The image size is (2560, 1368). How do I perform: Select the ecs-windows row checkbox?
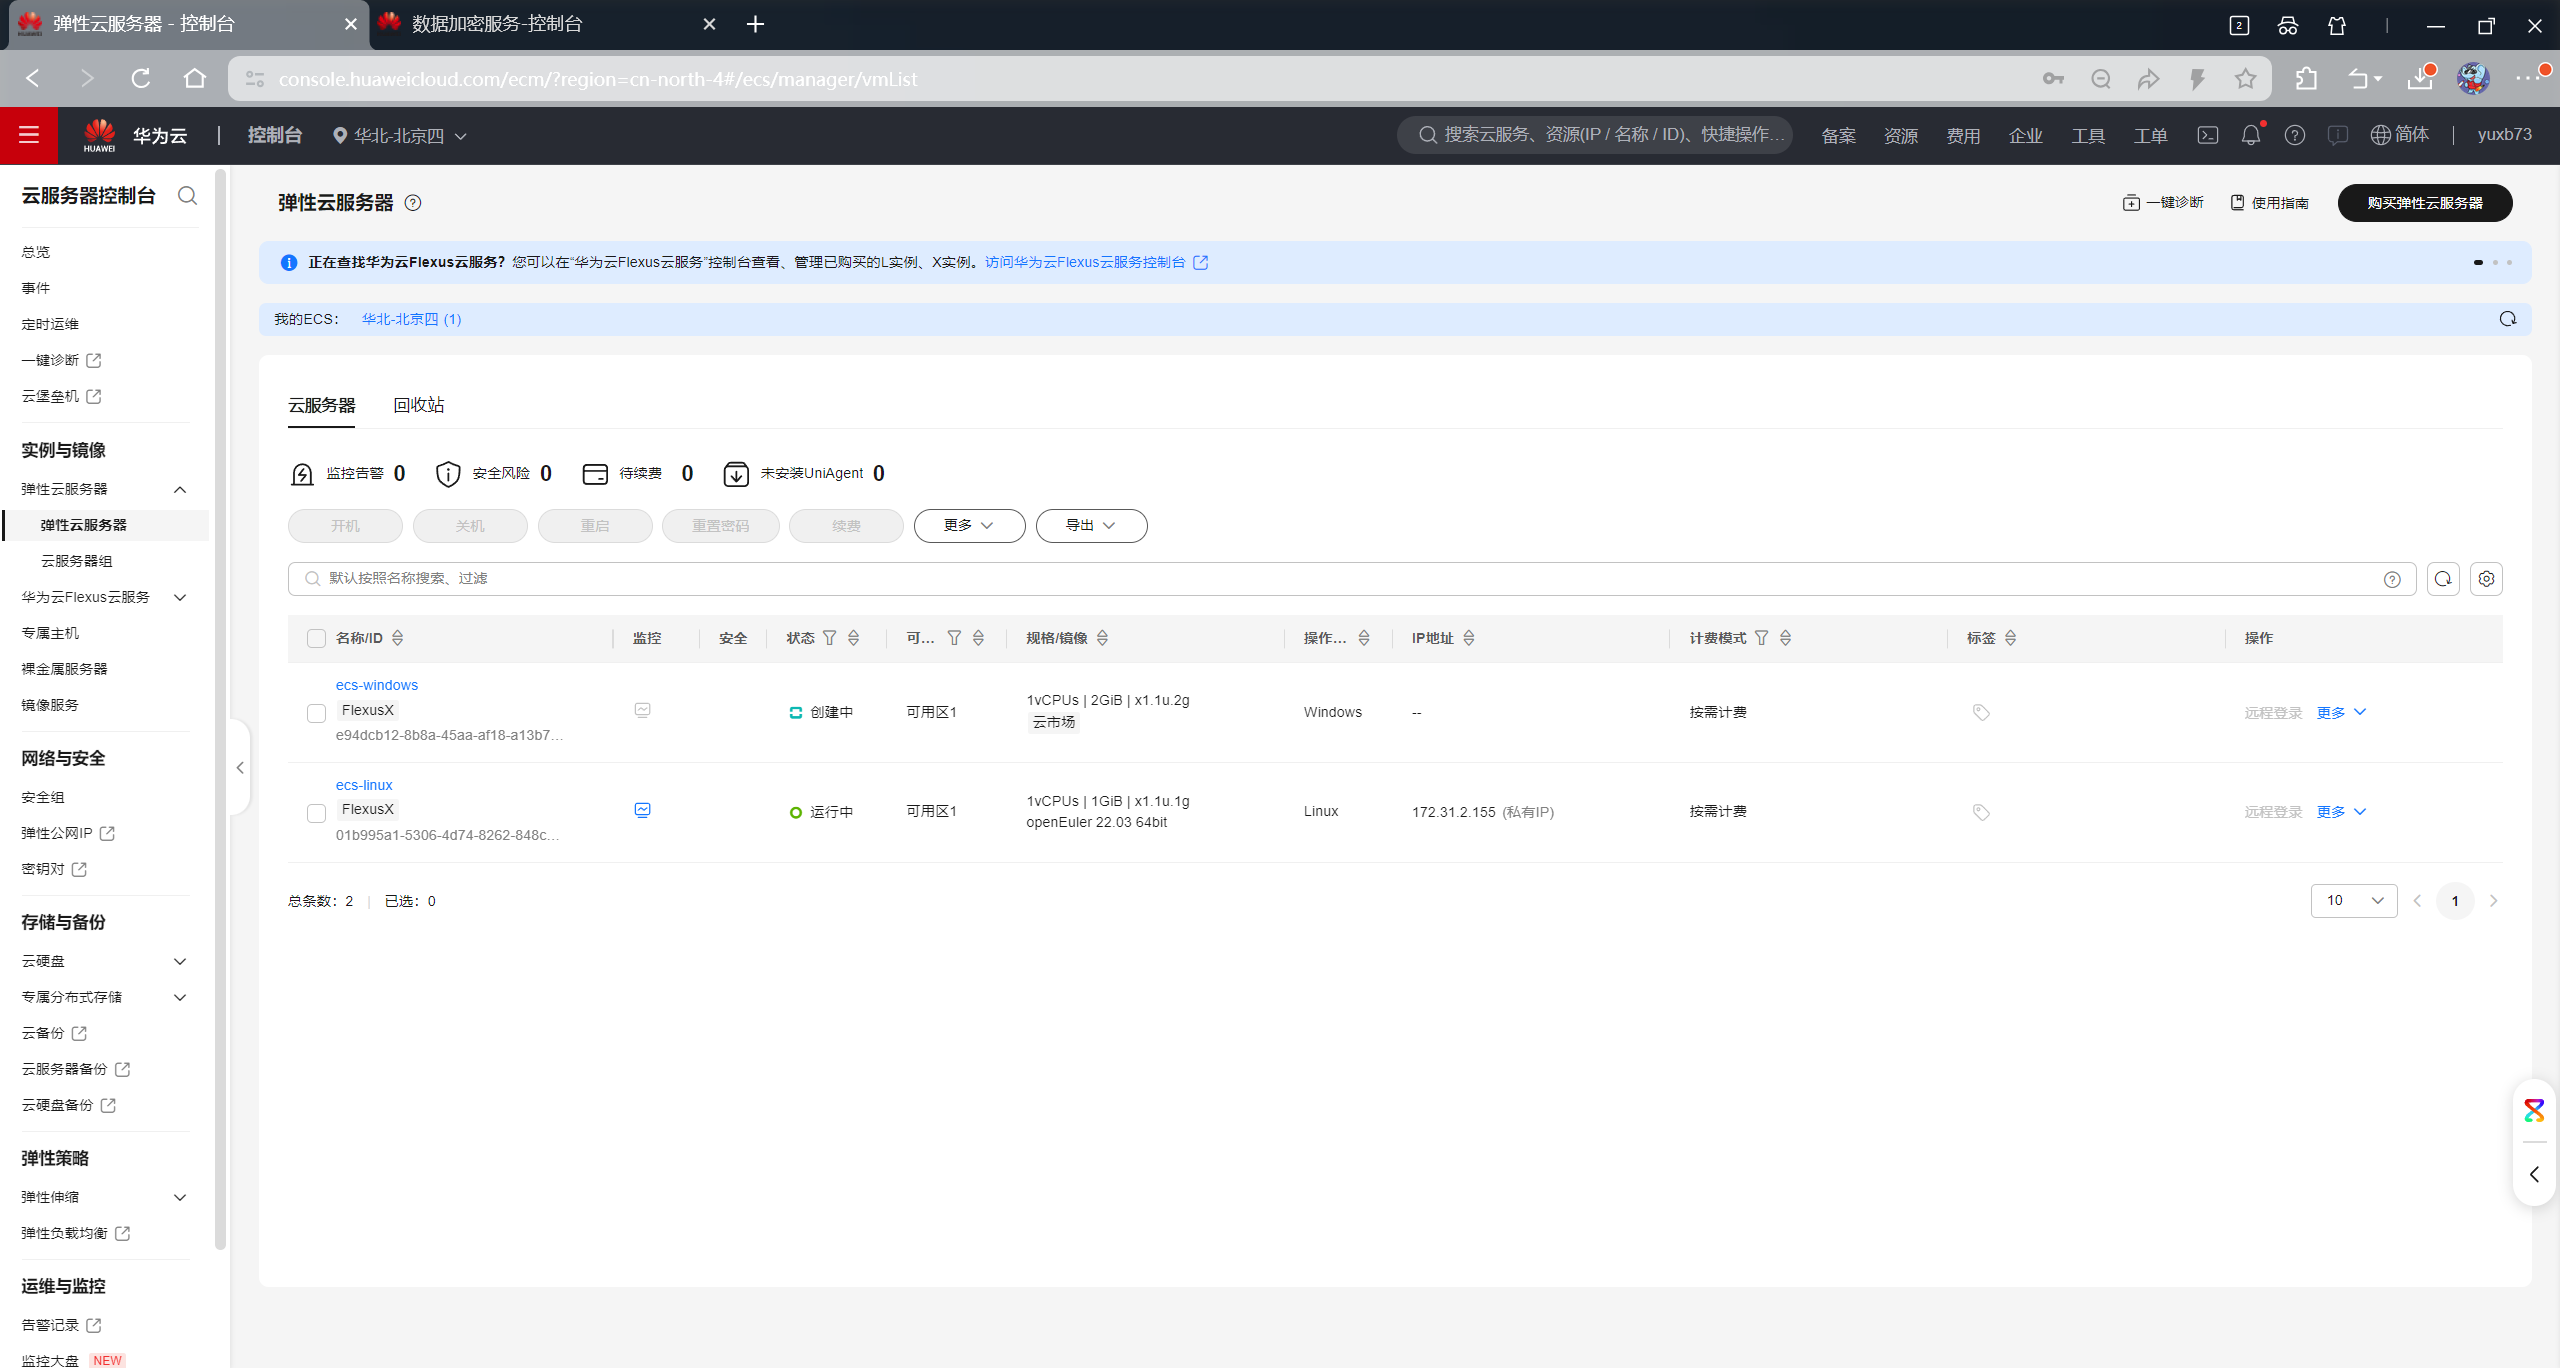[x=316, y=713]
